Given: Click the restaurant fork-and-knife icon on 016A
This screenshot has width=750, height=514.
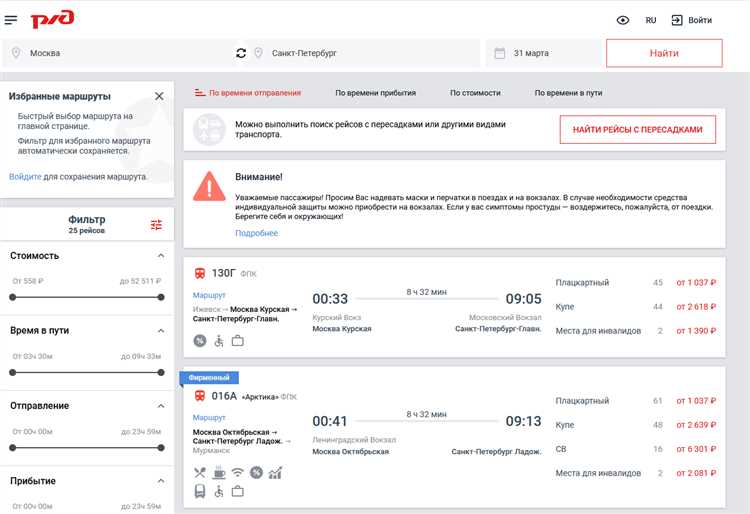Looking at the screenshot, I should (x=200, y=473).
